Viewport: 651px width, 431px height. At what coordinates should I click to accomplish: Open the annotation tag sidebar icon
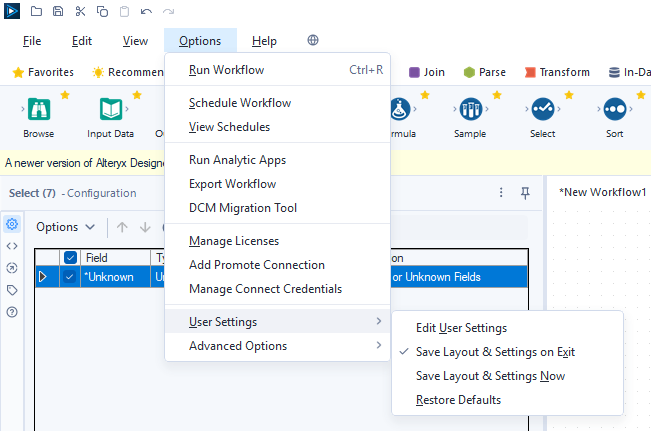point(12,290)
